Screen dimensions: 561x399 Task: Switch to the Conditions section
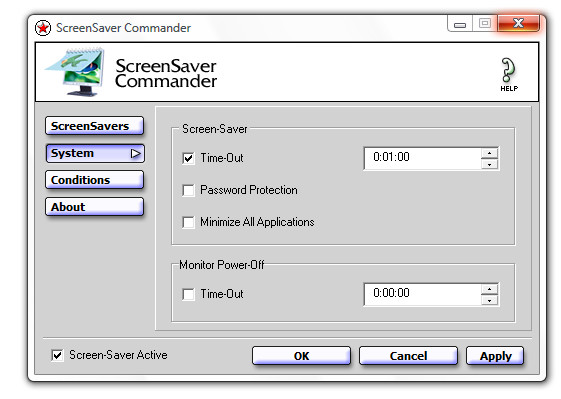(x=95, y=180)
